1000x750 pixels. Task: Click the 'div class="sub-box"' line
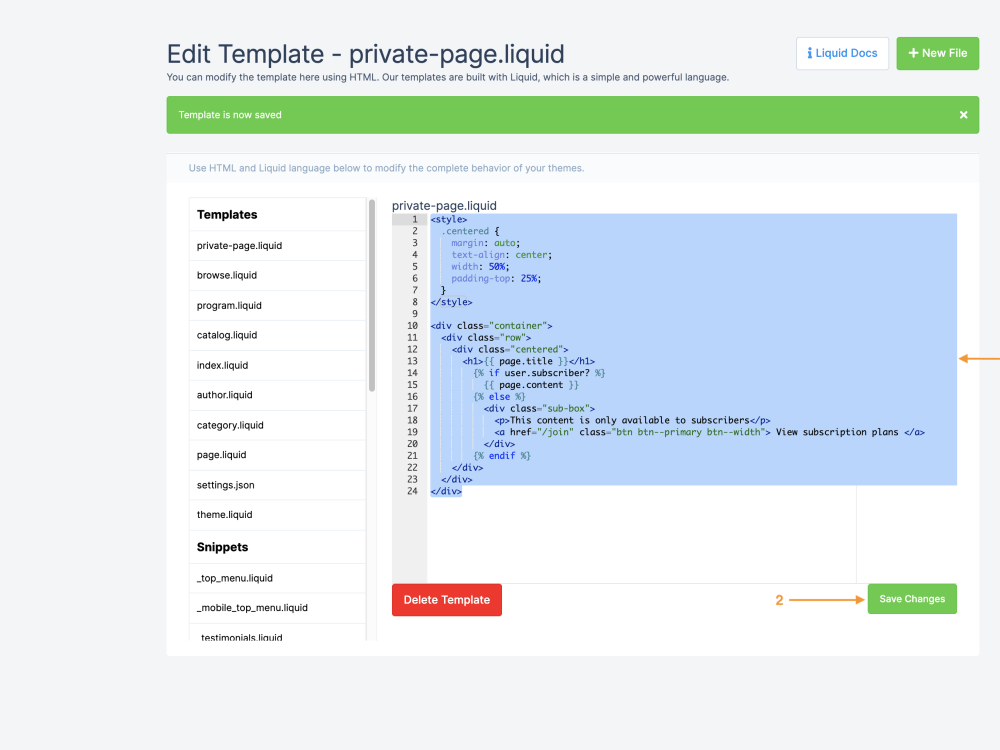click(540, 409)
